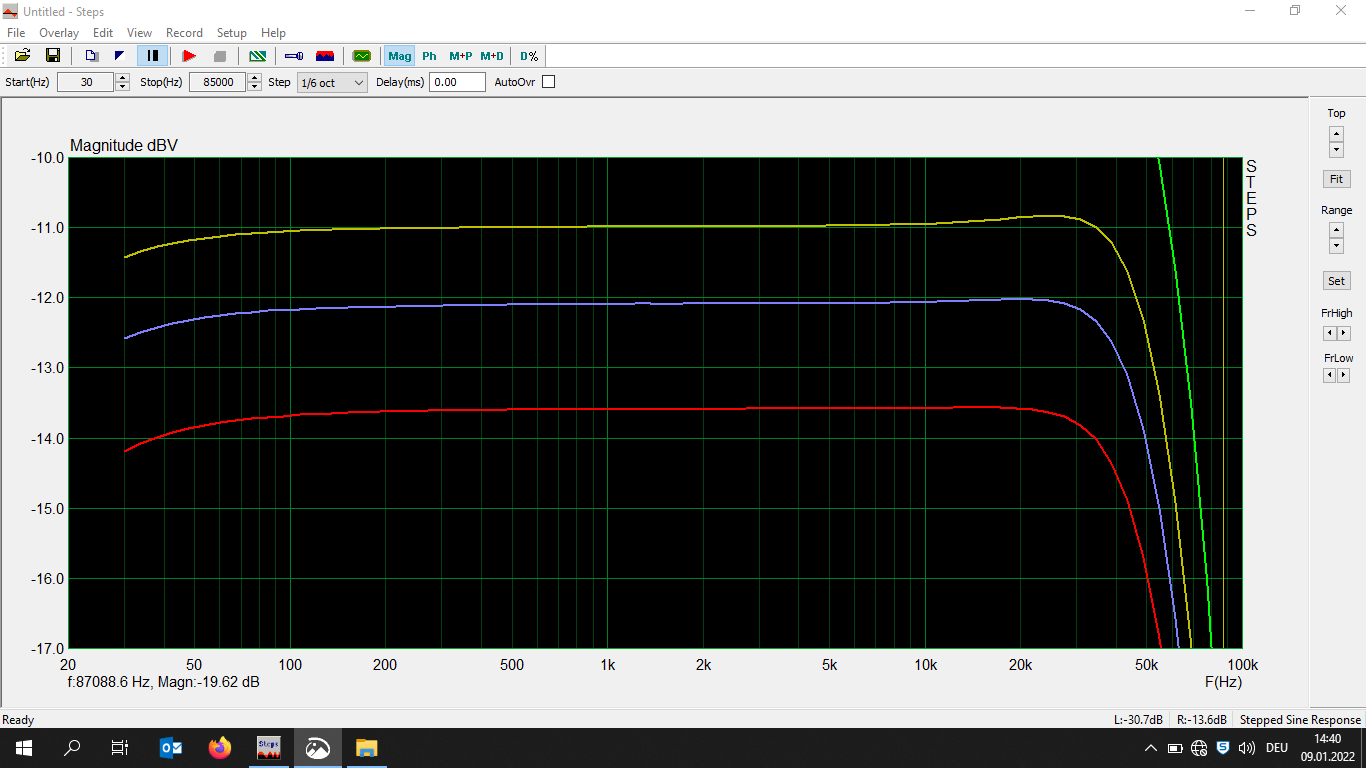Open the Record menu

click(184, 33)
